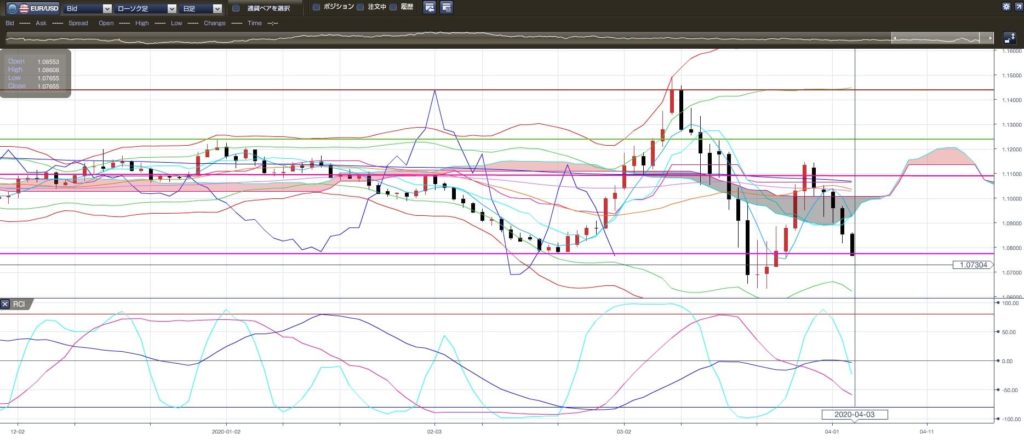Click the second chart layout icon beside 履歴
The width and height of the screenshot is (1024, 447).
(447, 7)
